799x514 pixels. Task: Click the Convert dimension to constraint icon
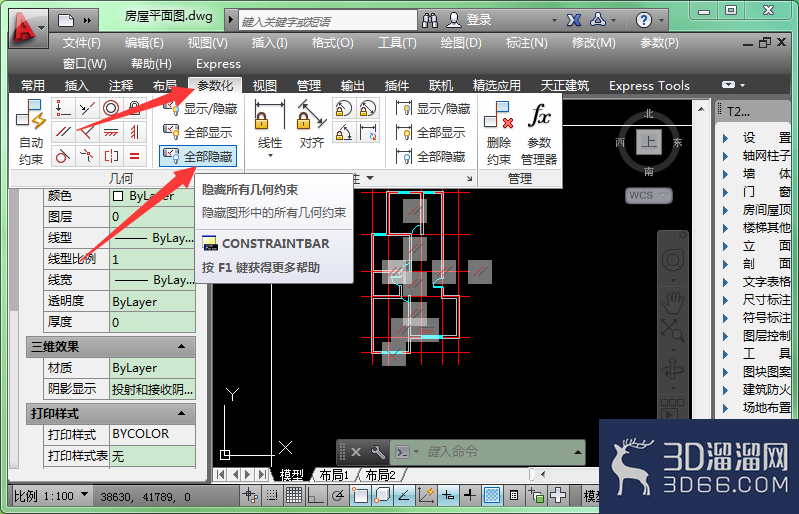tap(367, 132)
